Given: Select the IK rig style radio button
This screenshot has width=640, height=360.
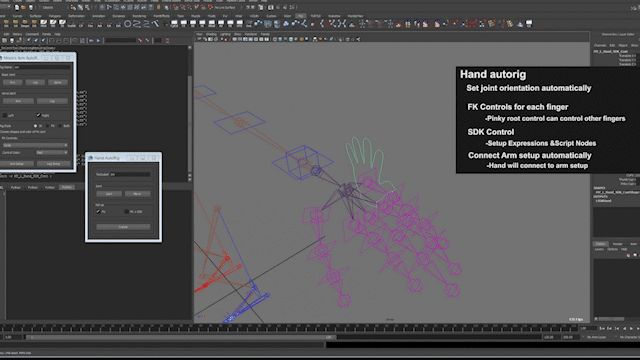Looking at the screenshot, I should click(36, 126).
